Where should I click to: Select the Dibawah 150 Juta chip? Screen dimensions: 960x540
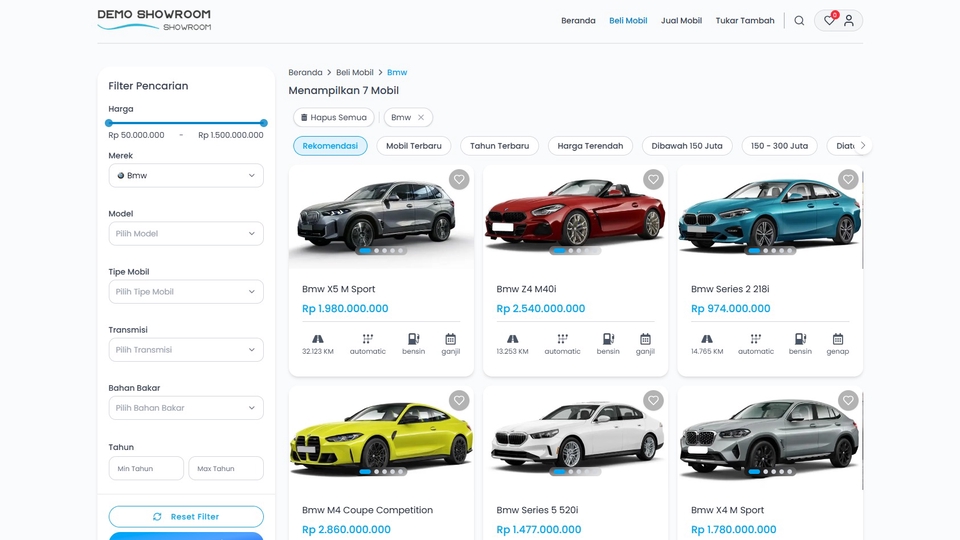[x=687, y=146]
